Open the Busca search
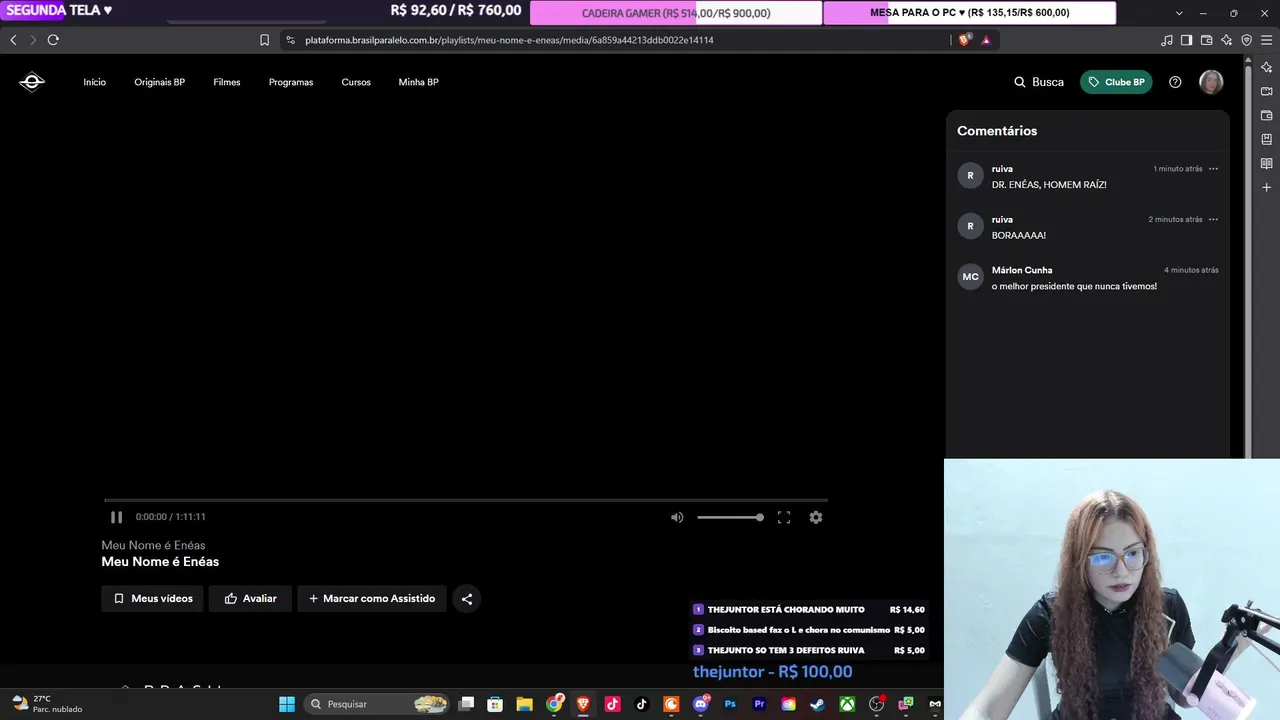Image resolution: width=1280 pixels, height=720 pixels. (1039, 82)
